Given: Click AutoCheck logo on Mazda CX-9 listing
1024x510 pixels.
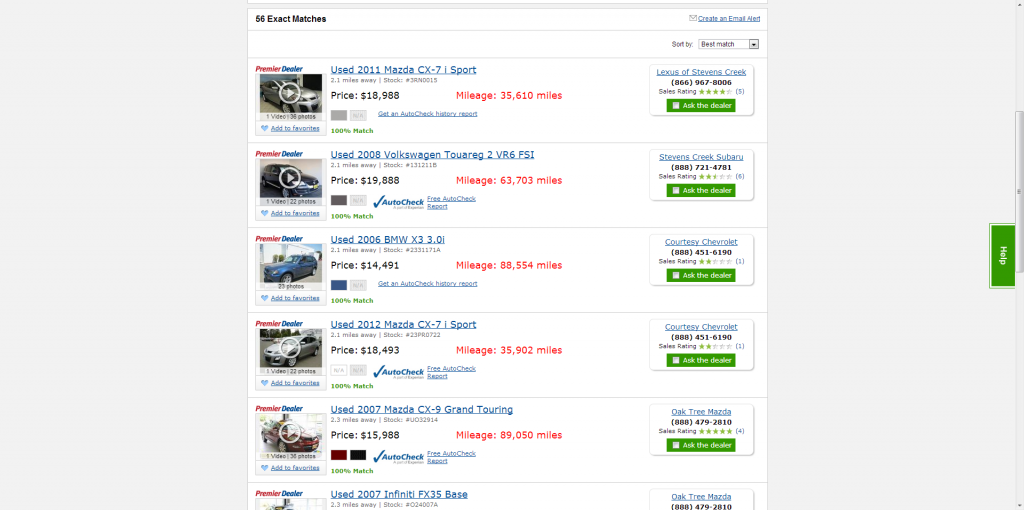Looking at the screenshot, I should click(398, 457).
